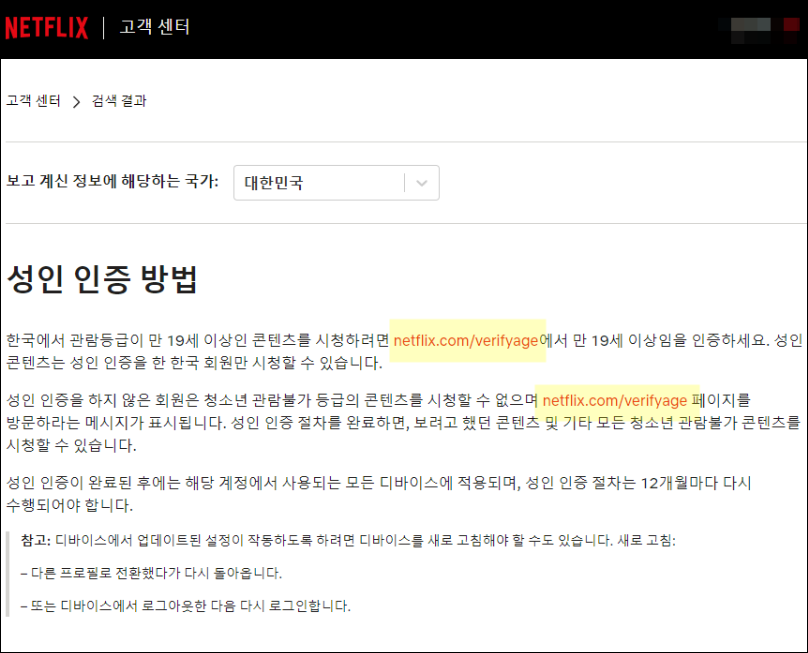Click the line – 다른 프로필로 전환했다가 다시 돌아옵니다.

pyautogui.click(x=152, y=573)
